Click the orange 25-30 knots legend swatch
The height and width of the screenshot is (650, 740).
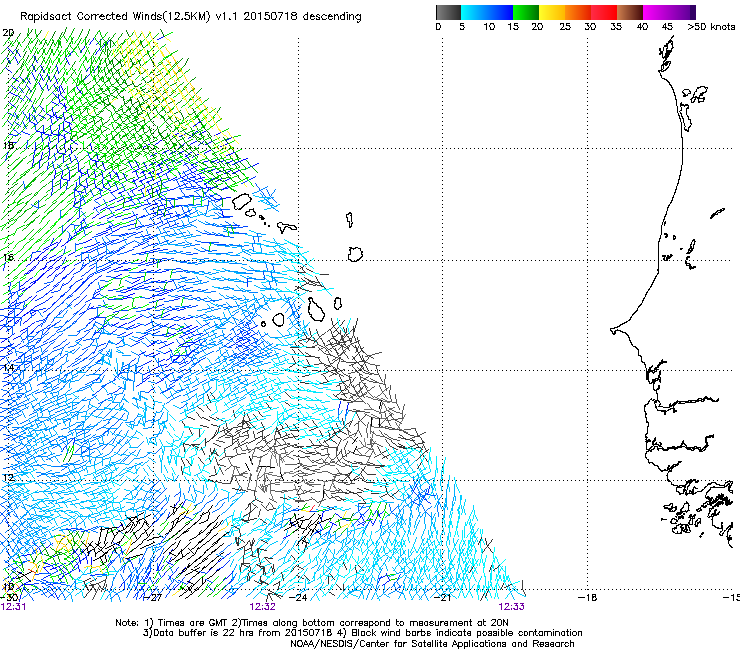click(578, 12)
